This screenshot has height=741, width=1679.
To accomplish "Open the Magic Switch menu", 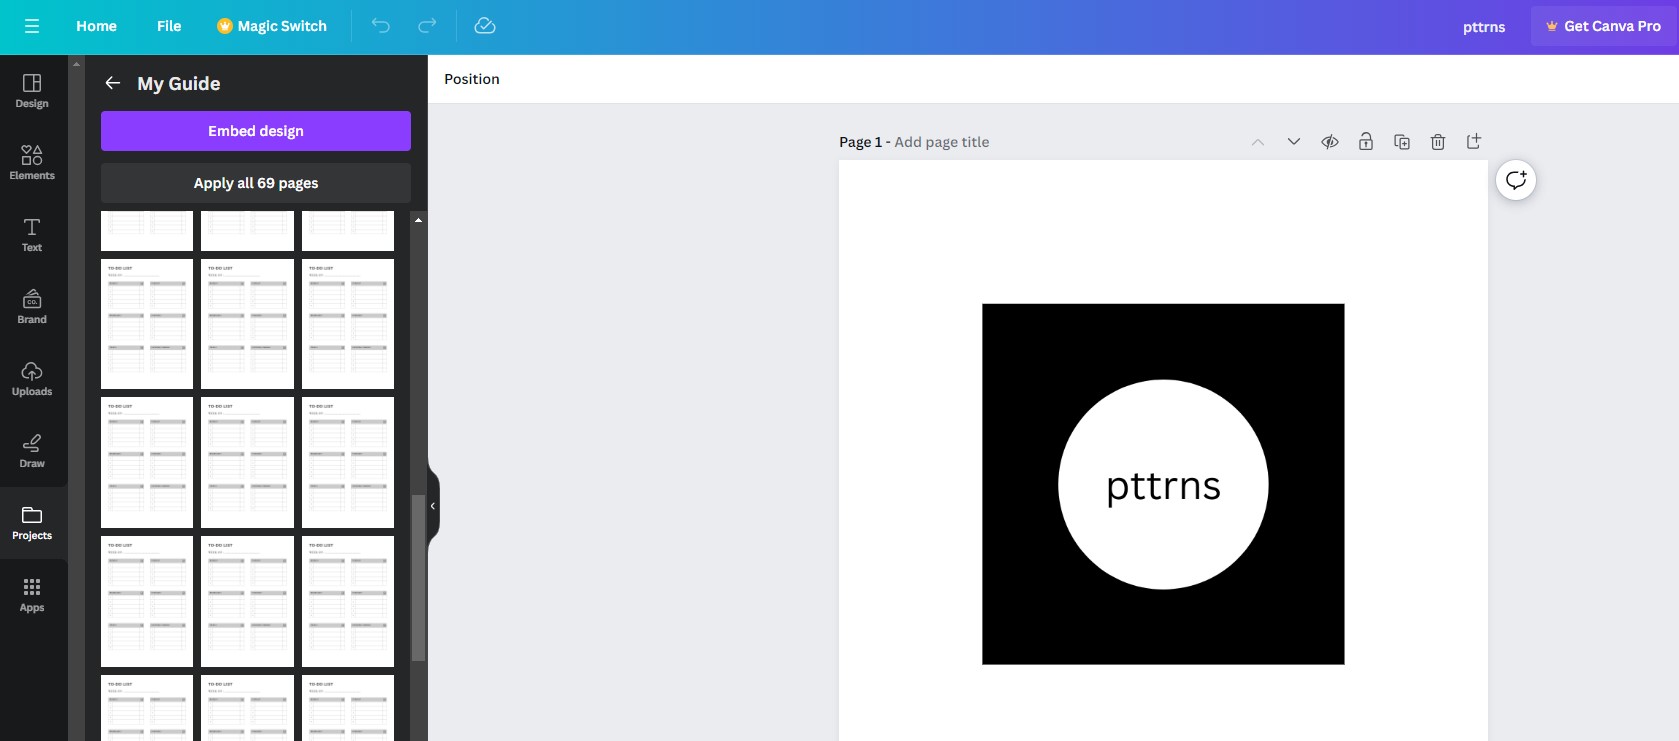I will click(x=272, y=26).
